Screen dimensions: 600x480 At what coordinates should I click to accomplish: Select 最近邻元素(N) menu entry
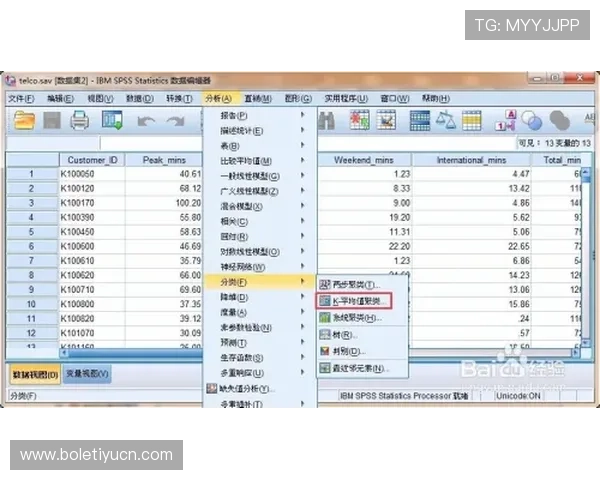[x=362, y=368]
